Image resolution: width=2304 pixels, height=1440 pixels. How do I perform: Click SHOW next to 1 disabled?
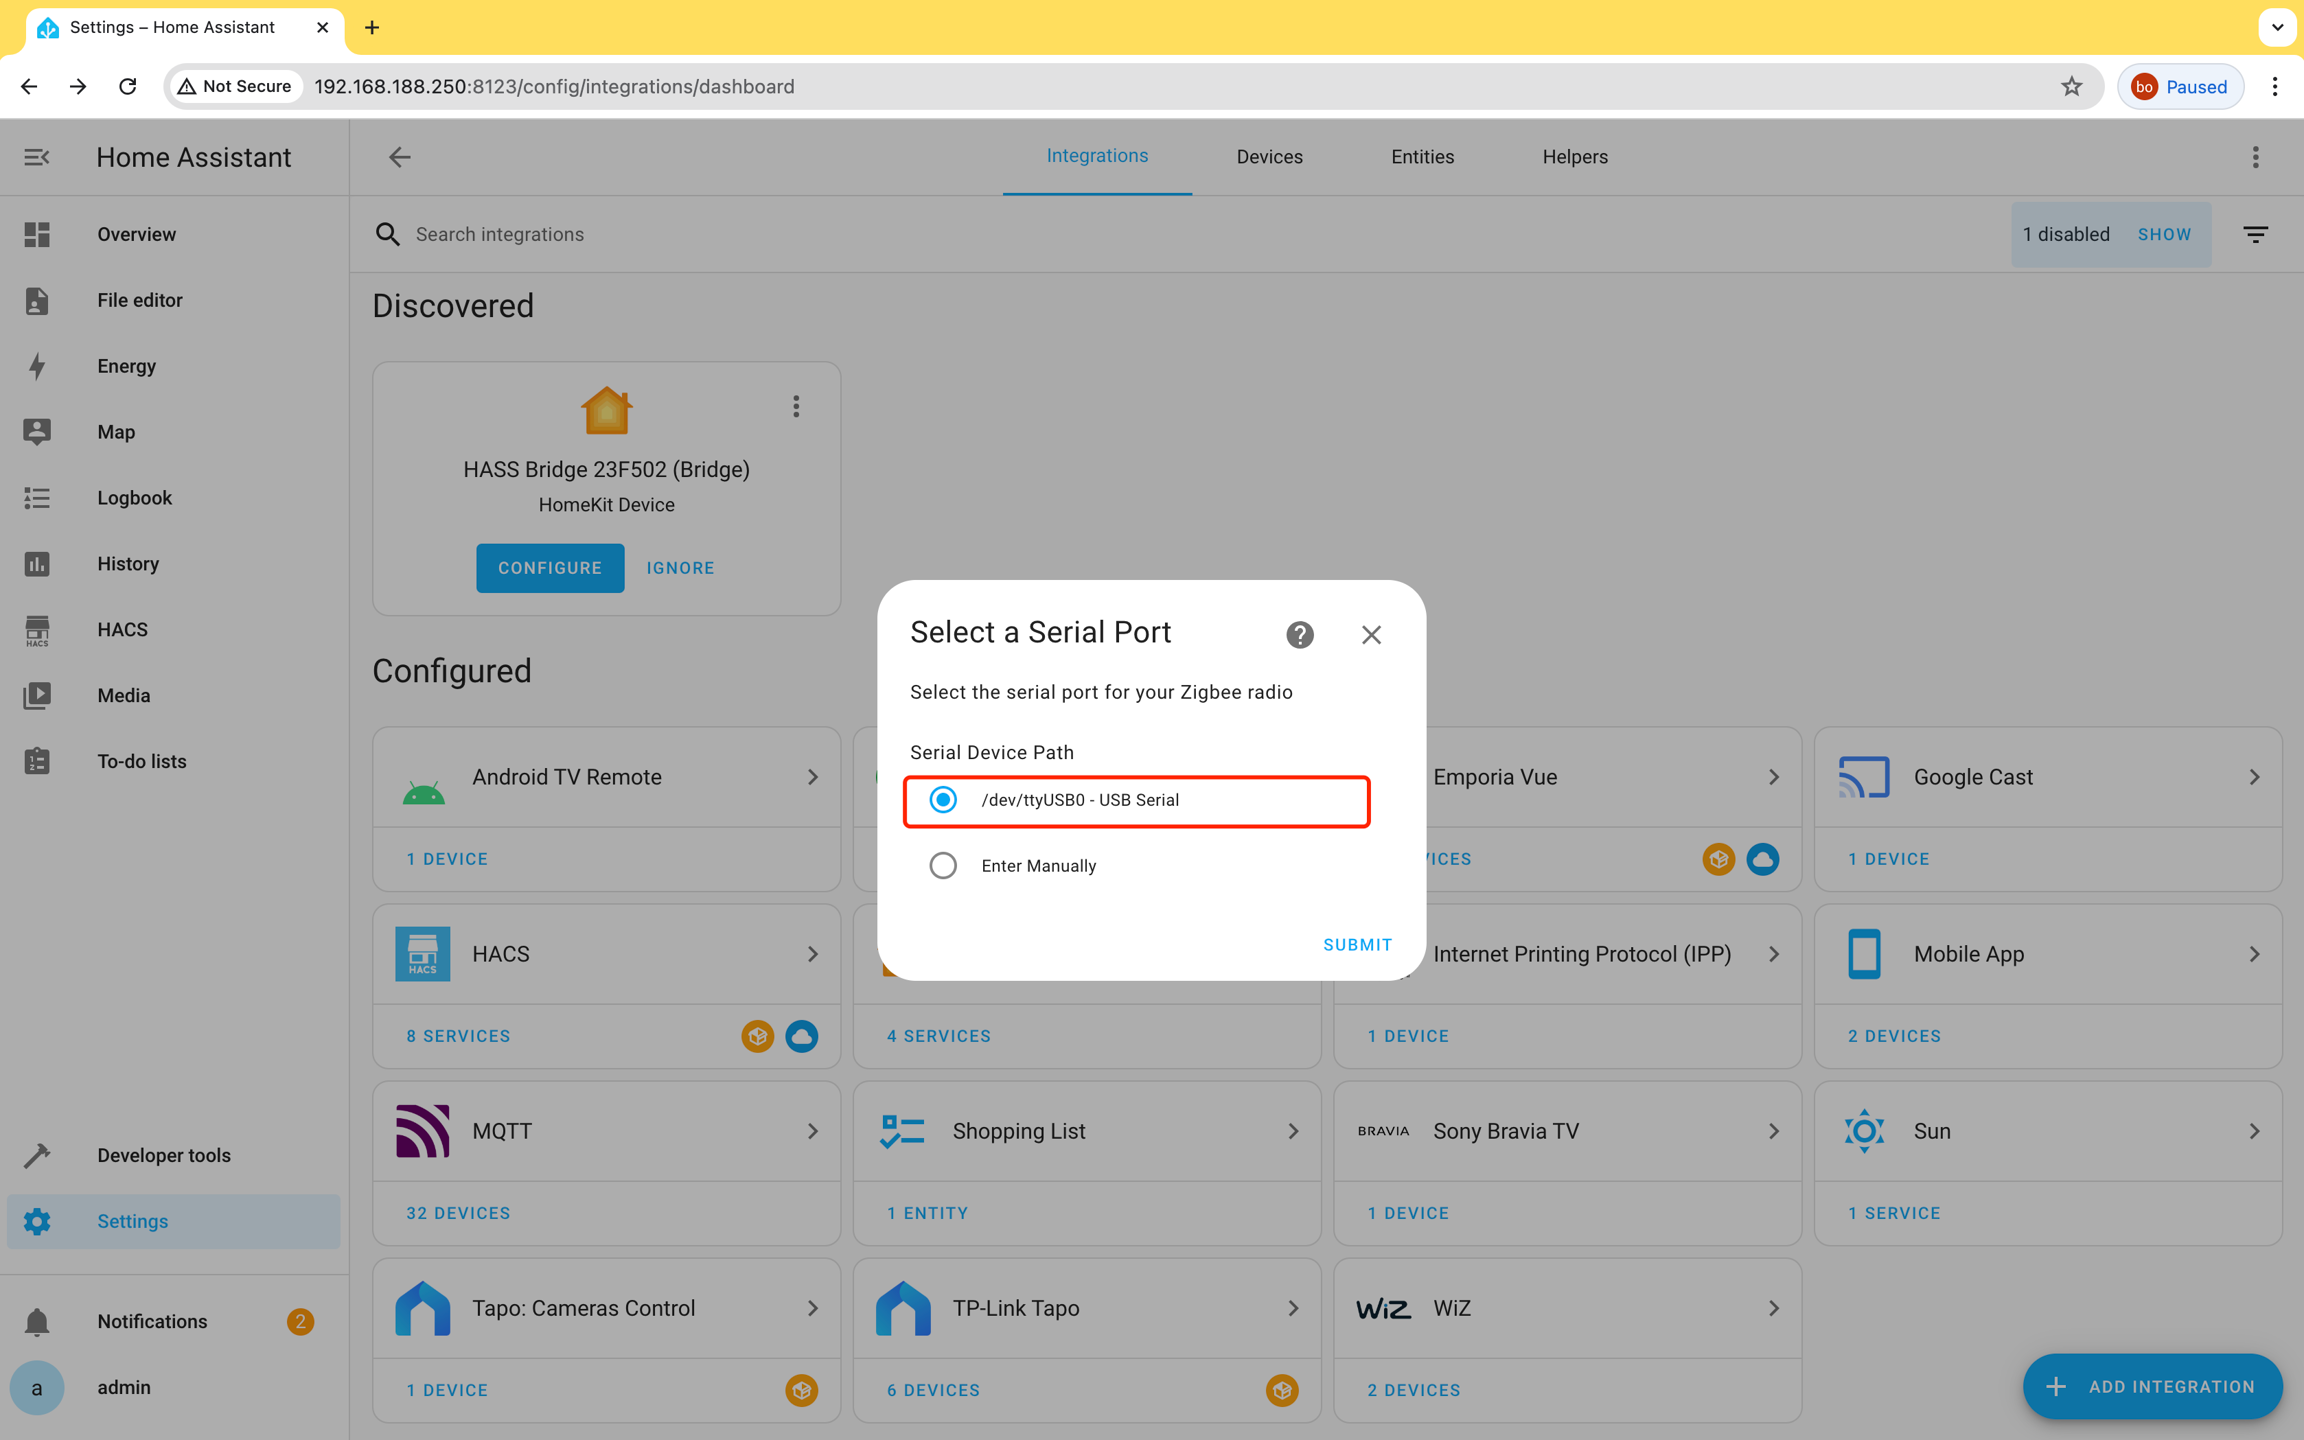click(x=2164, y=235)
